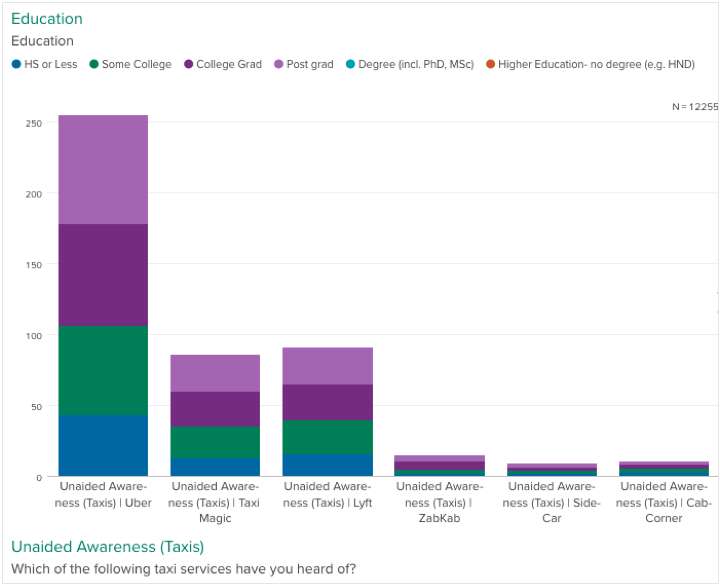Click the N = 12255 sample size text
Viewport: 720px width, 585px height.
point(695,107)
